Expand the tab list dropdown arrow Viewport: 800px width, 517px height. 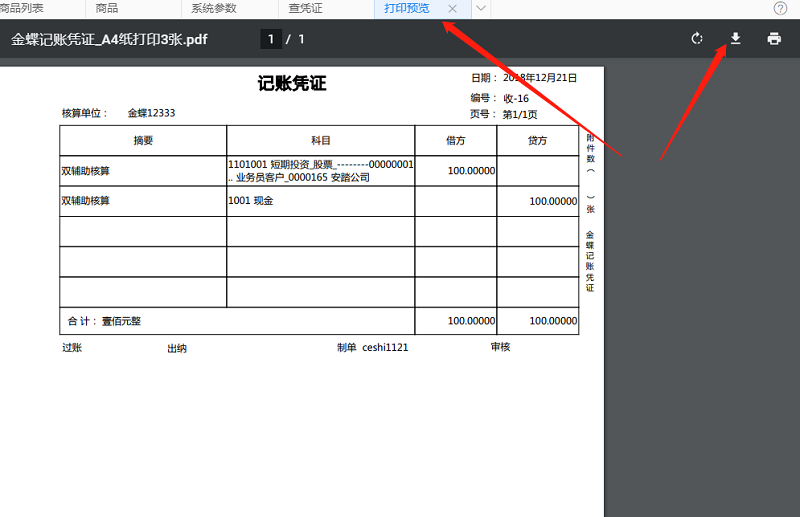click(481, 8)
